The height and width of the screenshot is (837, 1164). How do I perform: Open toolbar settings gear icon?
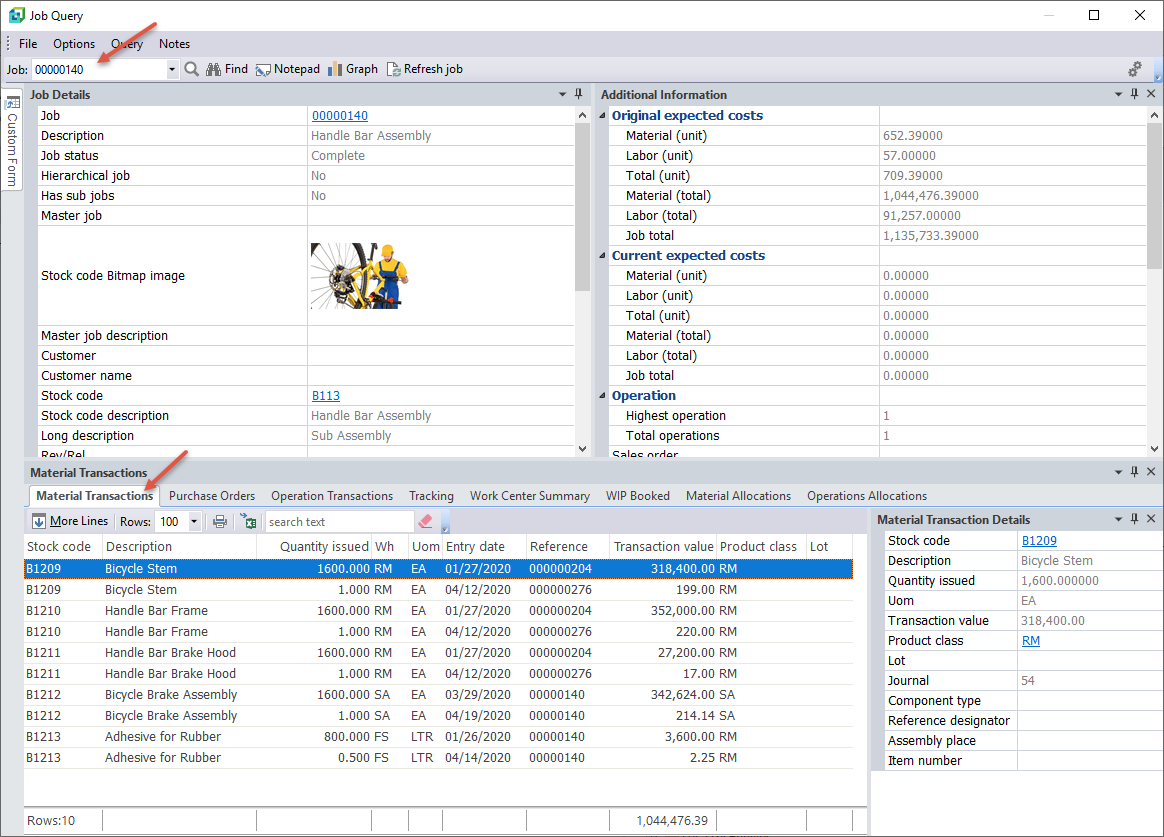coord(1134,69)
